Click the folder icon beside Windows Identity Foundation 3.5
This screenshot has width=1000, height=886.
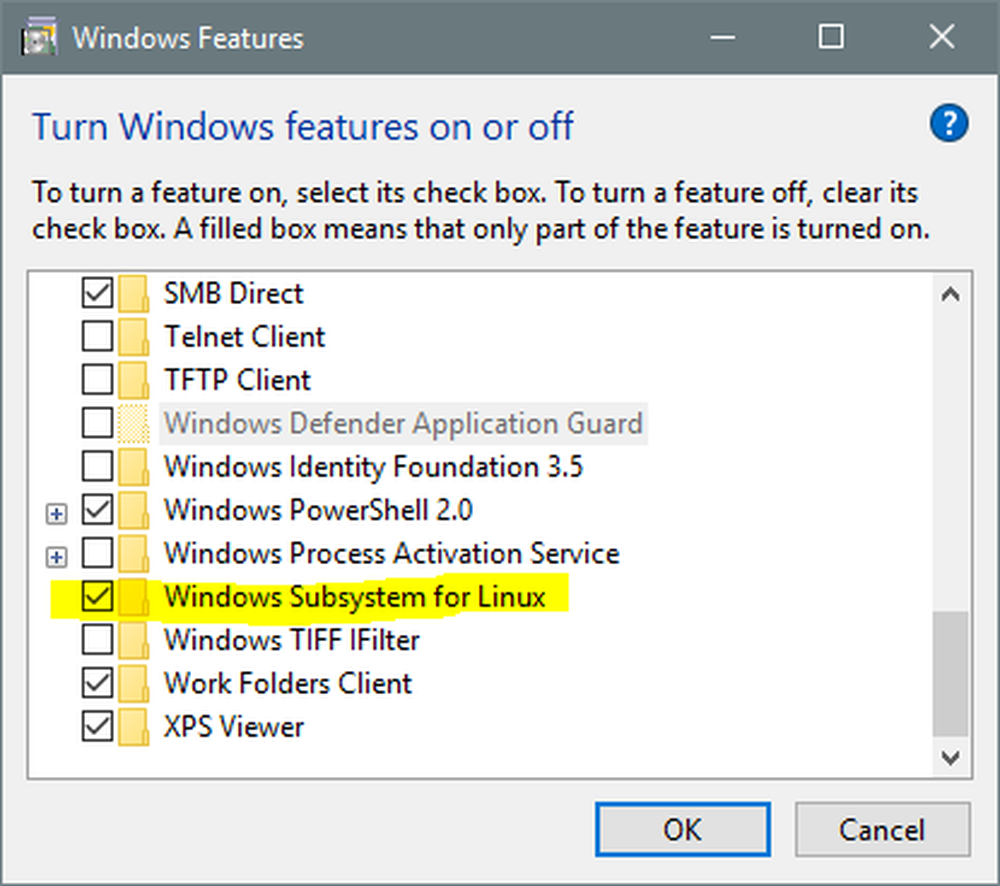(133, 467)
